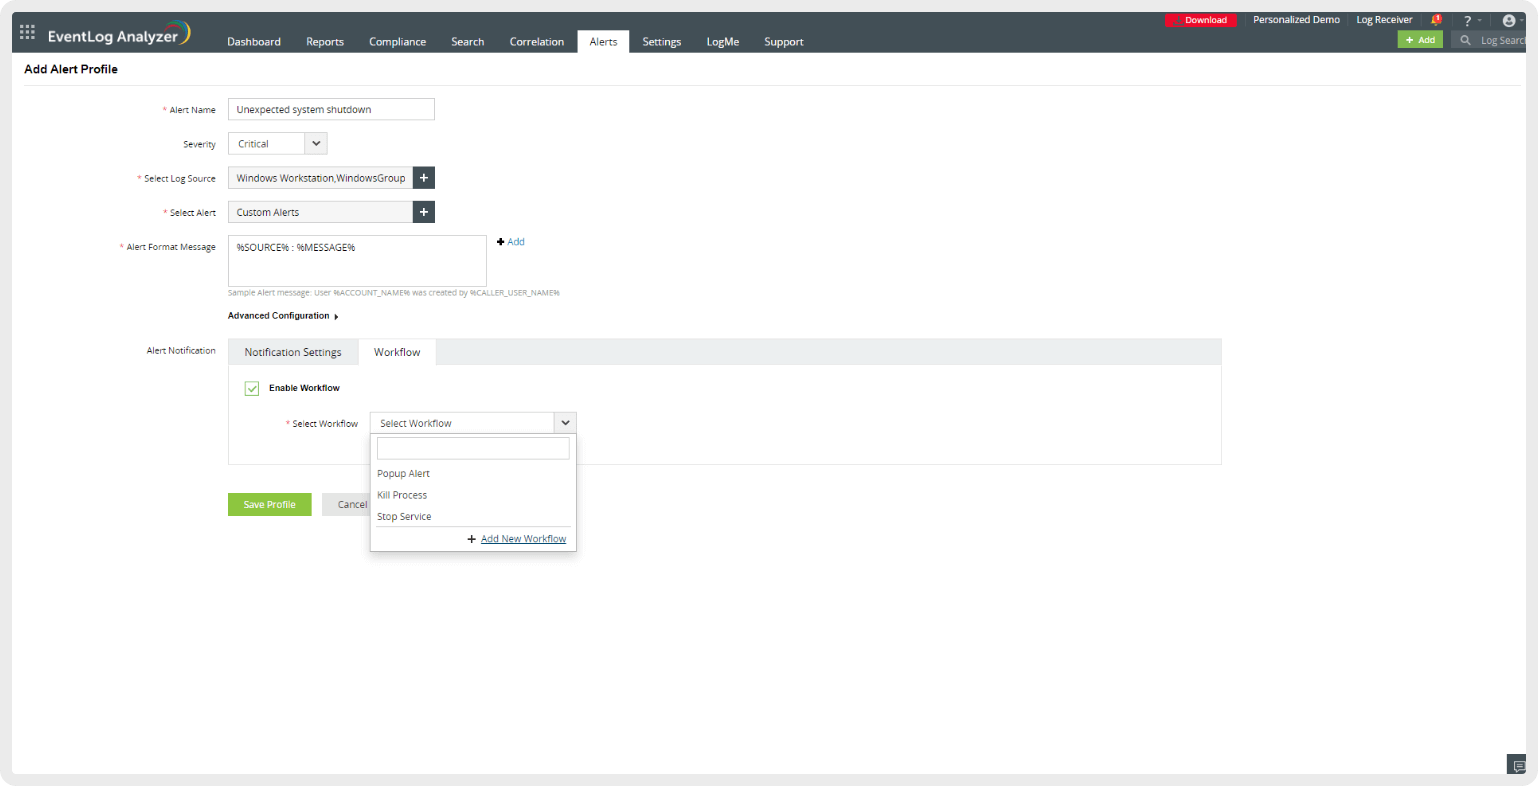Go to the LogMe tab
The width and height of the screenshot is (1538, 786).
(723, 42)
